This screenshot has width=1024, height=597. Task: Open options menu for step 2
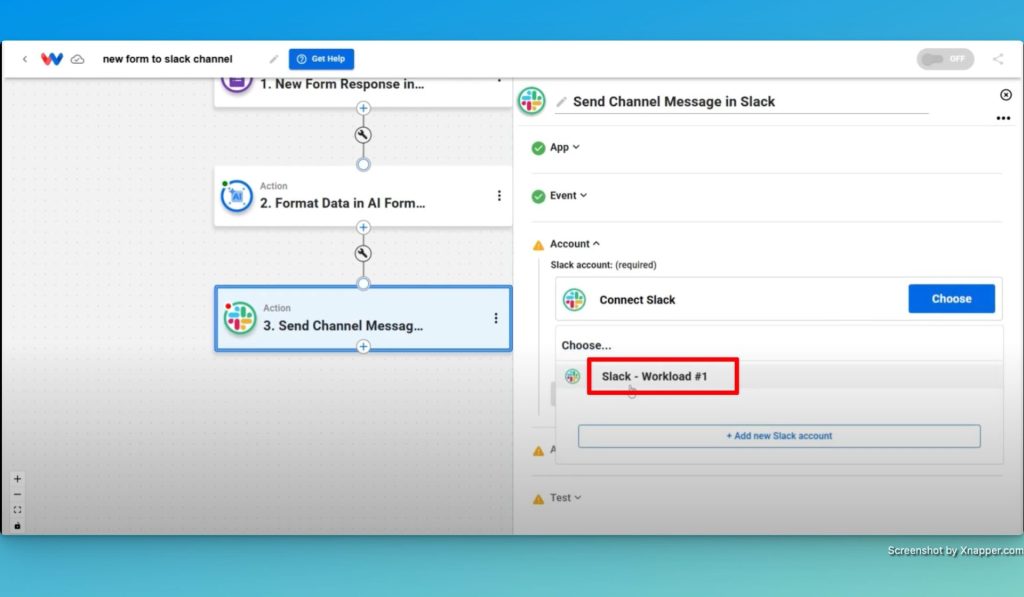(x=499, y=196)
